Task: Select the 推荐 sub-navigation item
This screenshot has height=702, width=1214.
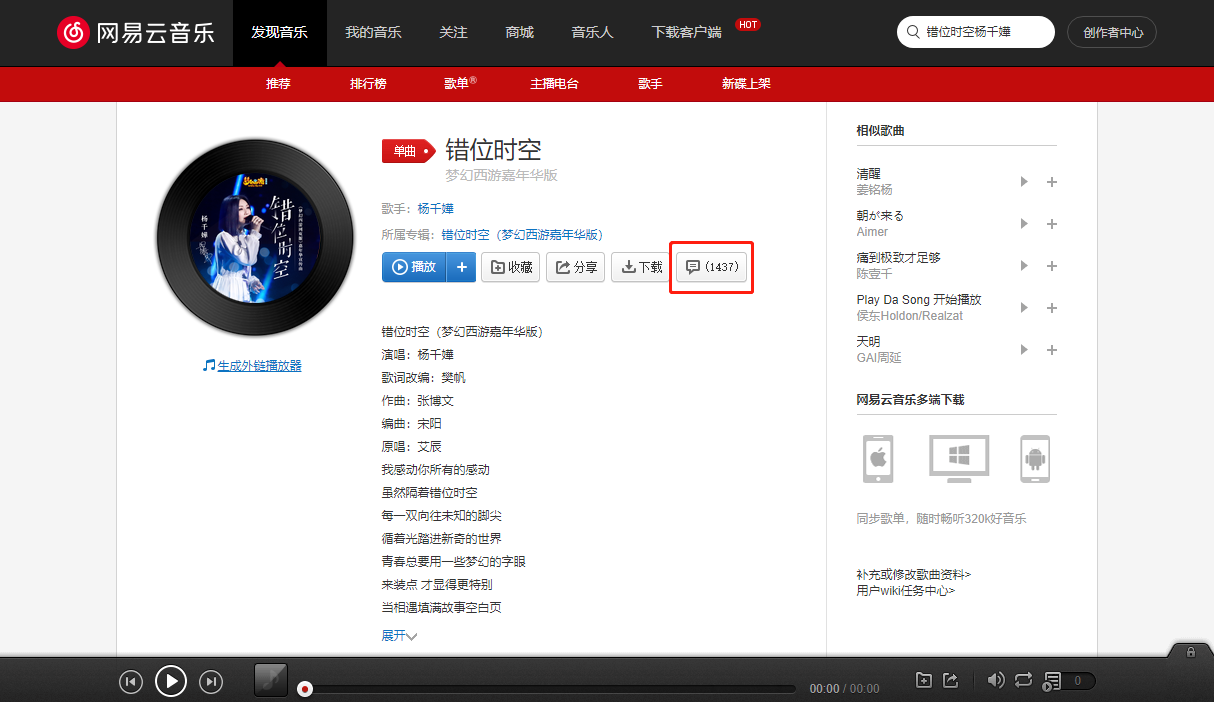Action: click(x=278, y=84)
